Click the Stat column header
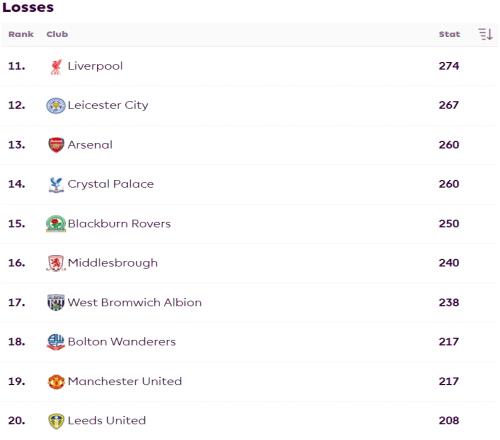The width and height of the screenshot is (500, 440). pyautogui.click(x=449, y=34)
